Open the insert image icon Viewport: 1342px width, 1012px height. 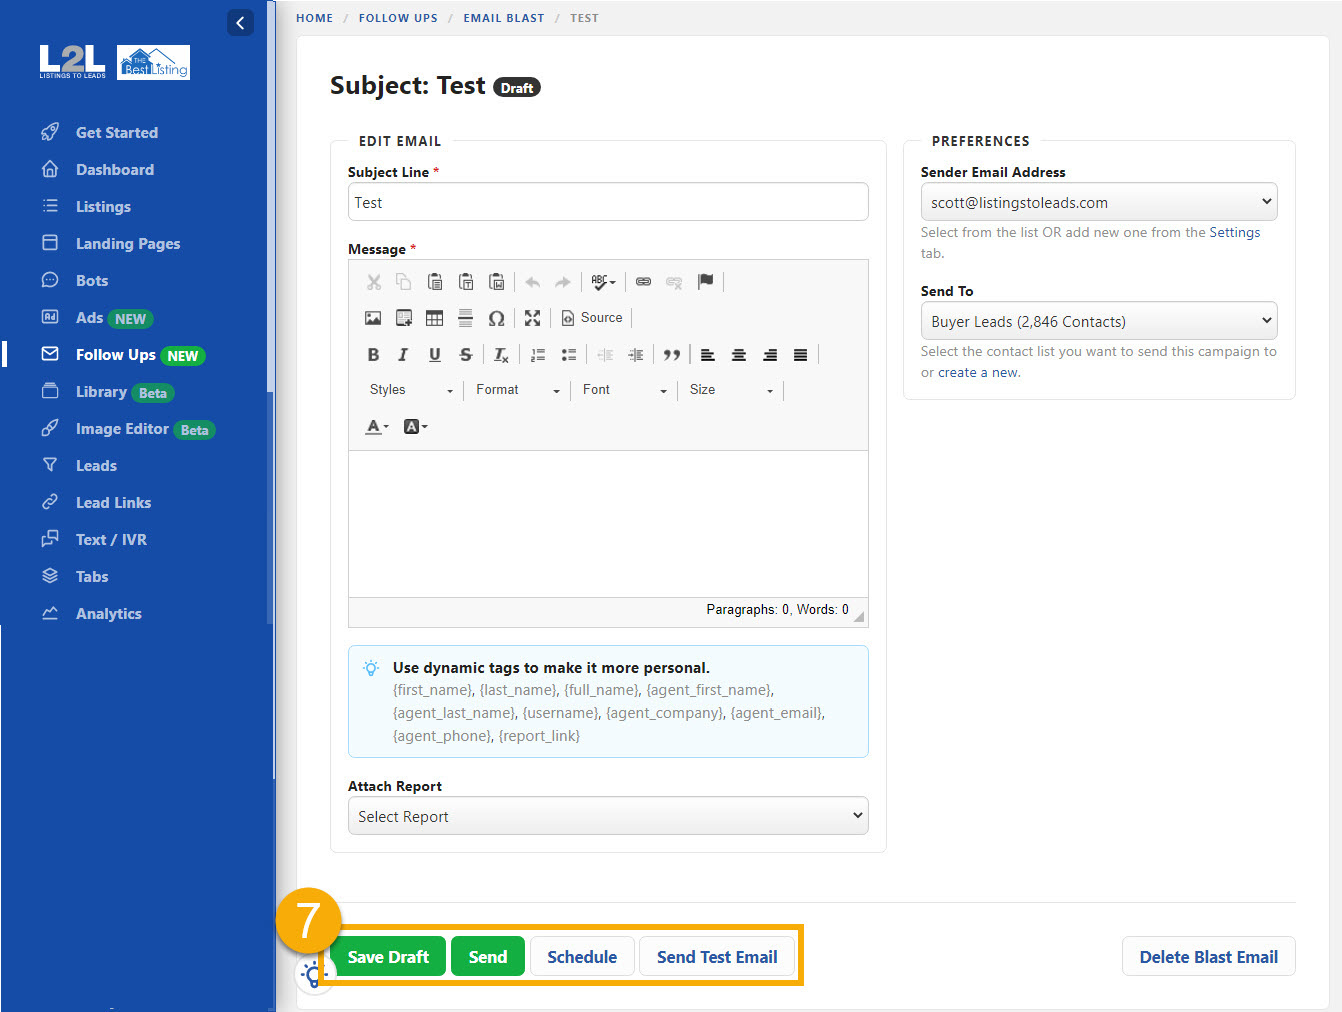pyautogui.click(x=373, y=317)
